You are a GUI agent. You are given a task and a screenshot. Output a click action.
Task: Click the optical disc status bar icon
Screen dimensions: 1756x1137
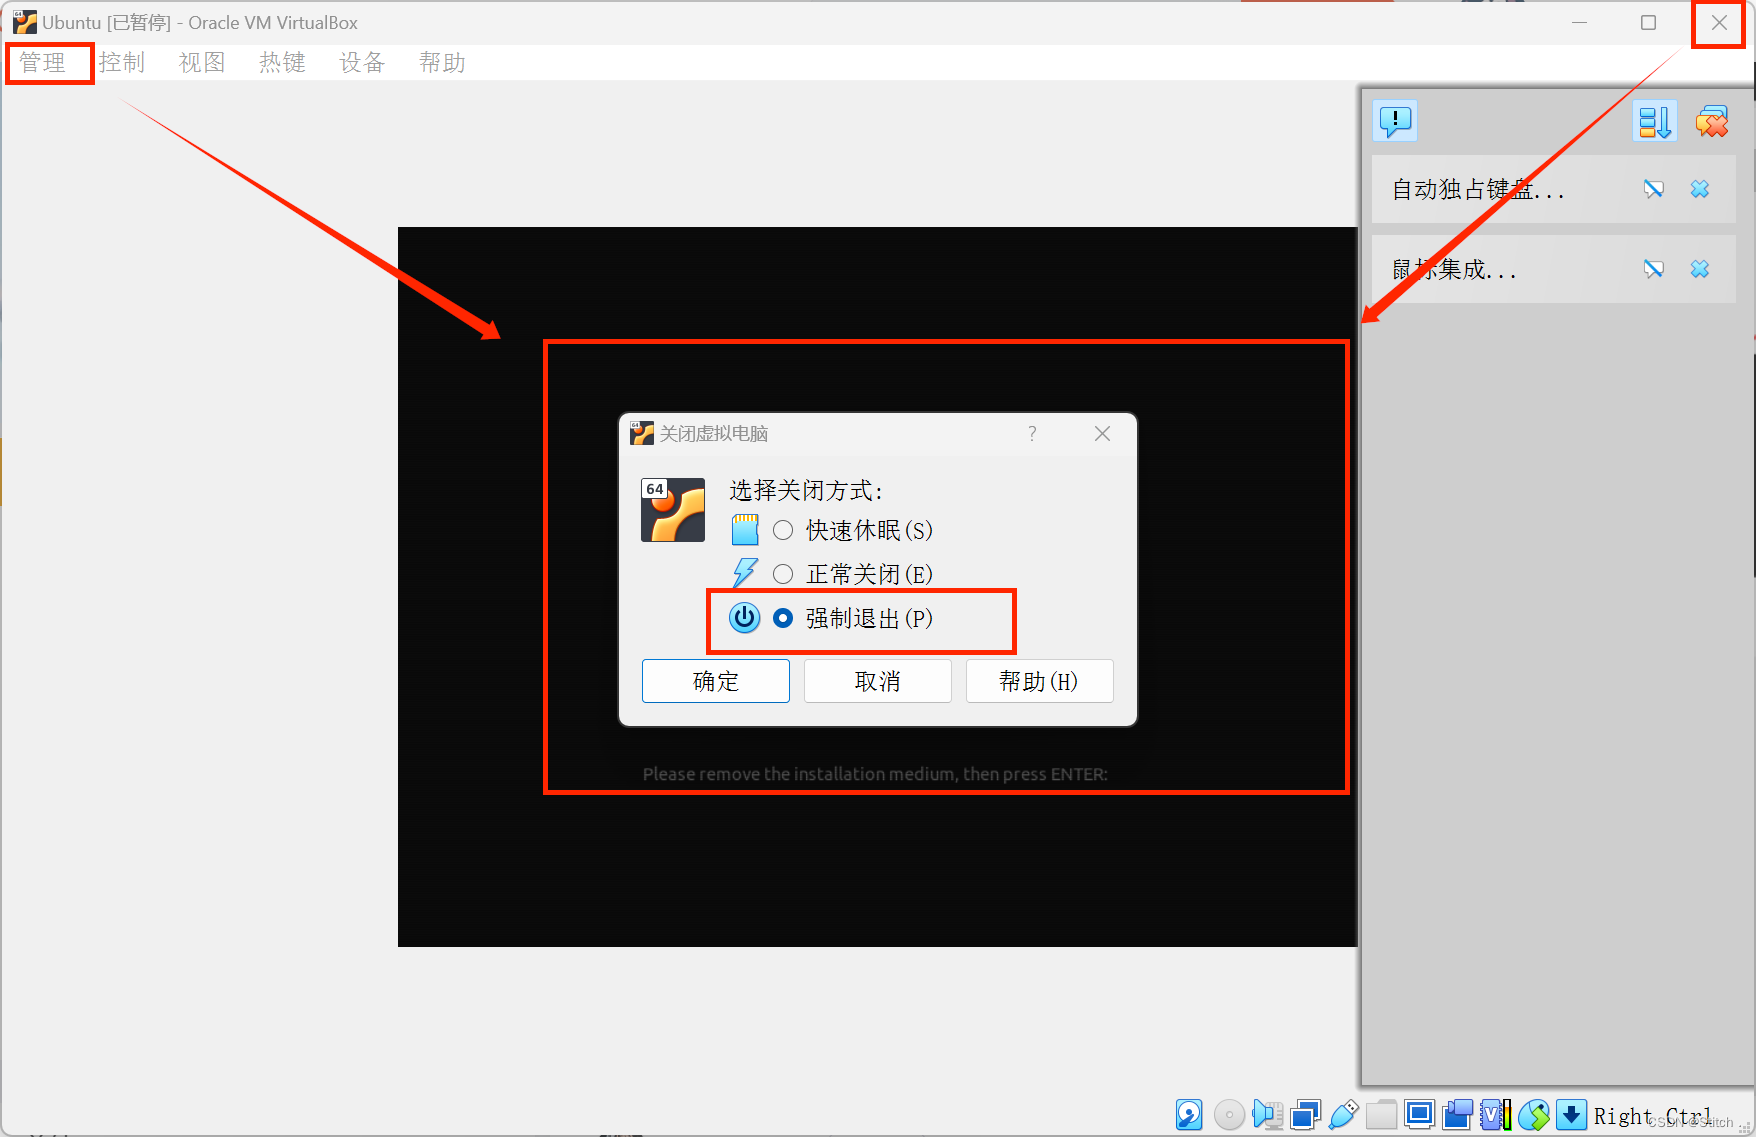tap(1229, 1114)
